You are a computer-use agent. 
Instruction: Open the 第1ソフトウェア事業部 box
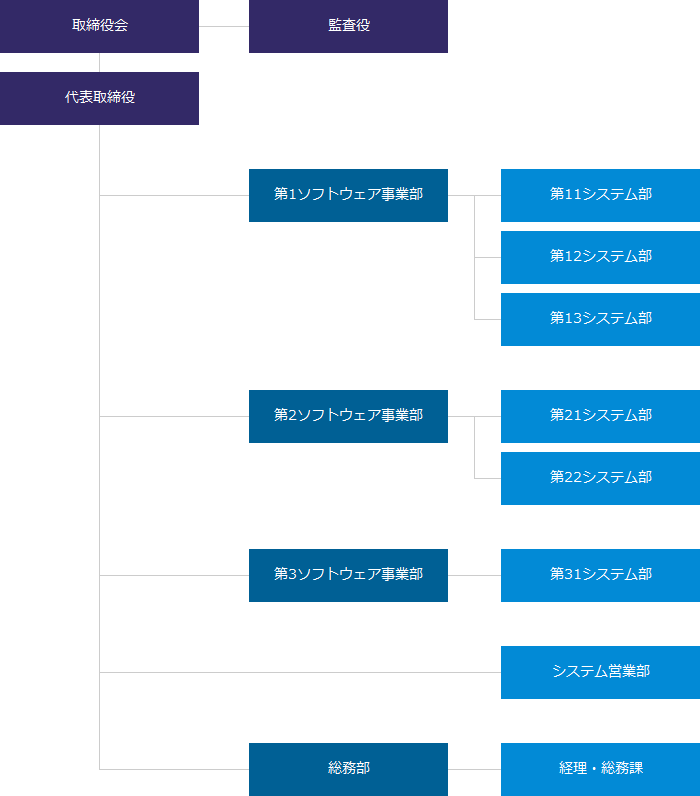[348, 195]
